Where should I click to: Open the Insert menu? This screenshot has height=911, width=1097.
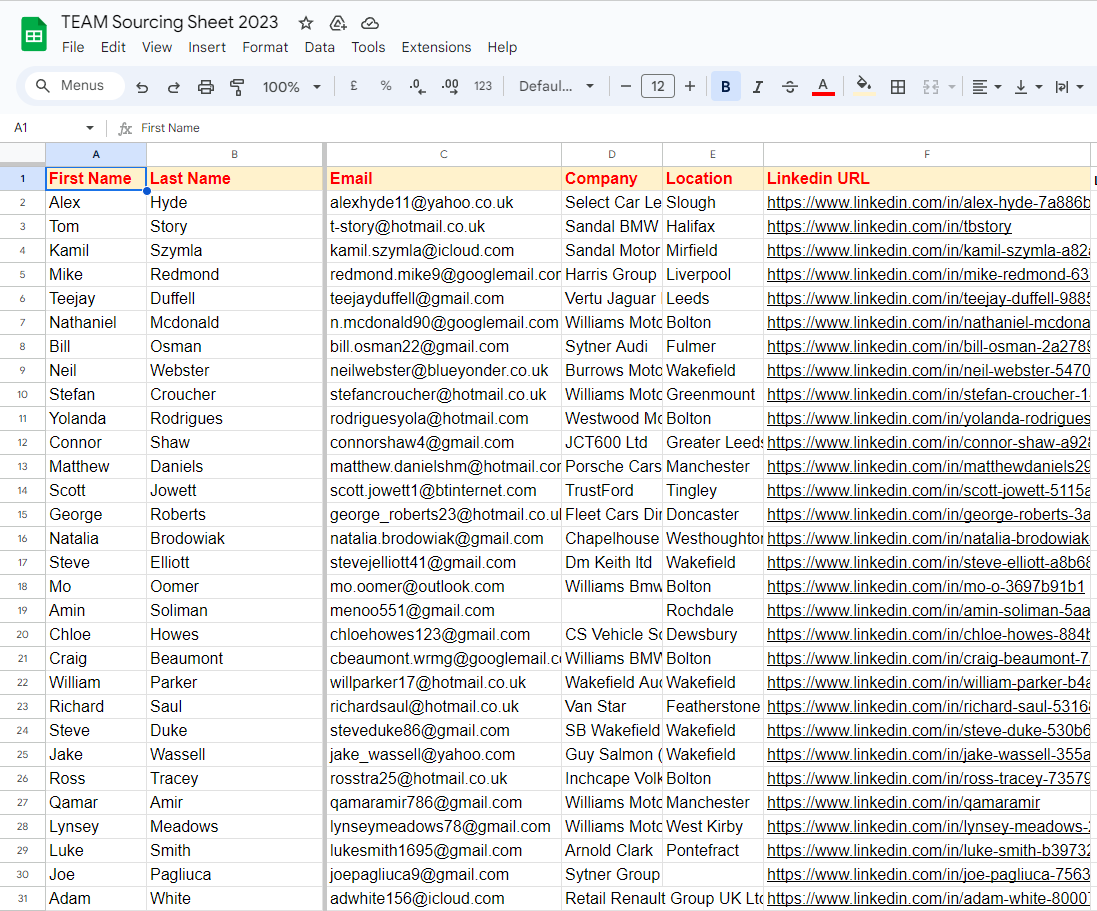206,48
